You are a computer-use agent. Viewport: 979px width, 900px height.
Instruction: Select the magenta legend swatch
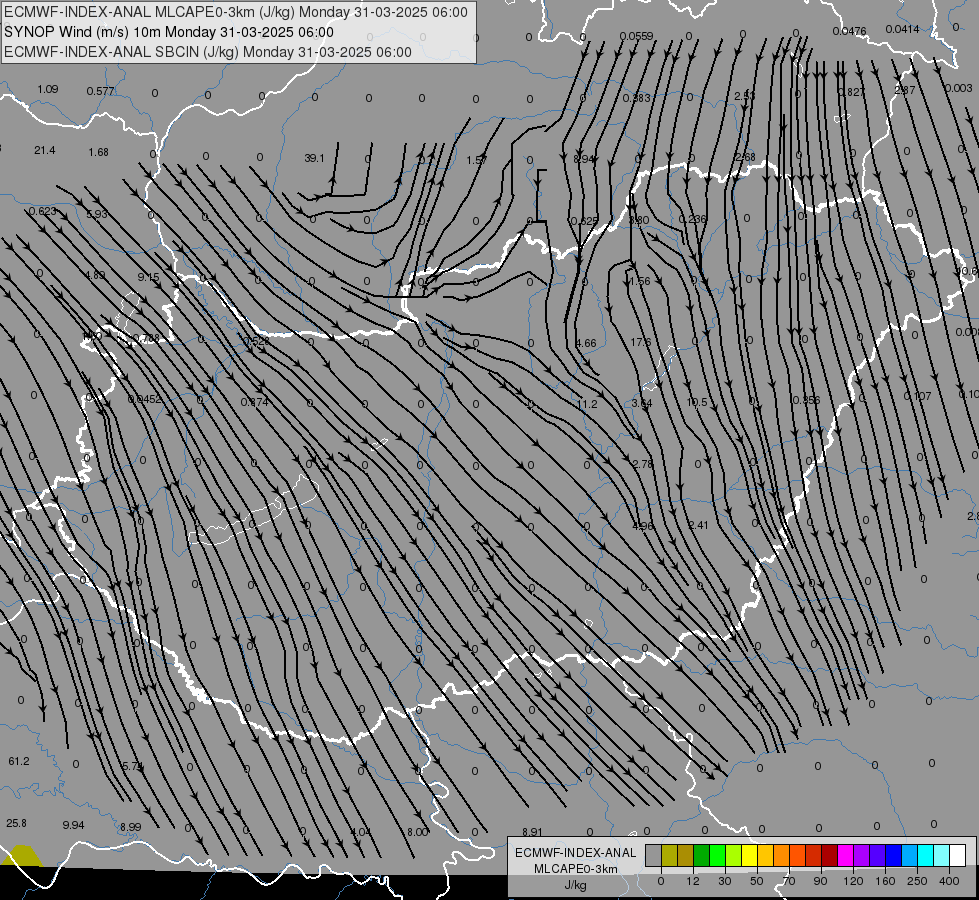[x=845, y=855]
